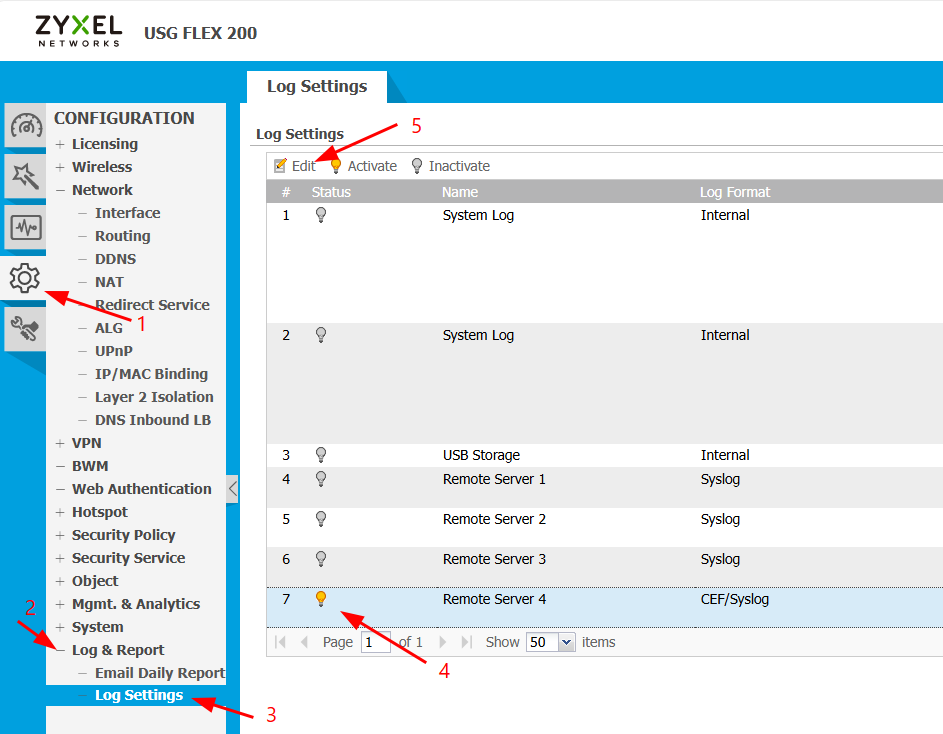Click the yellow Activate bulb icon
943x734 pixels.
pyautogui.click(x=336, y=166)
